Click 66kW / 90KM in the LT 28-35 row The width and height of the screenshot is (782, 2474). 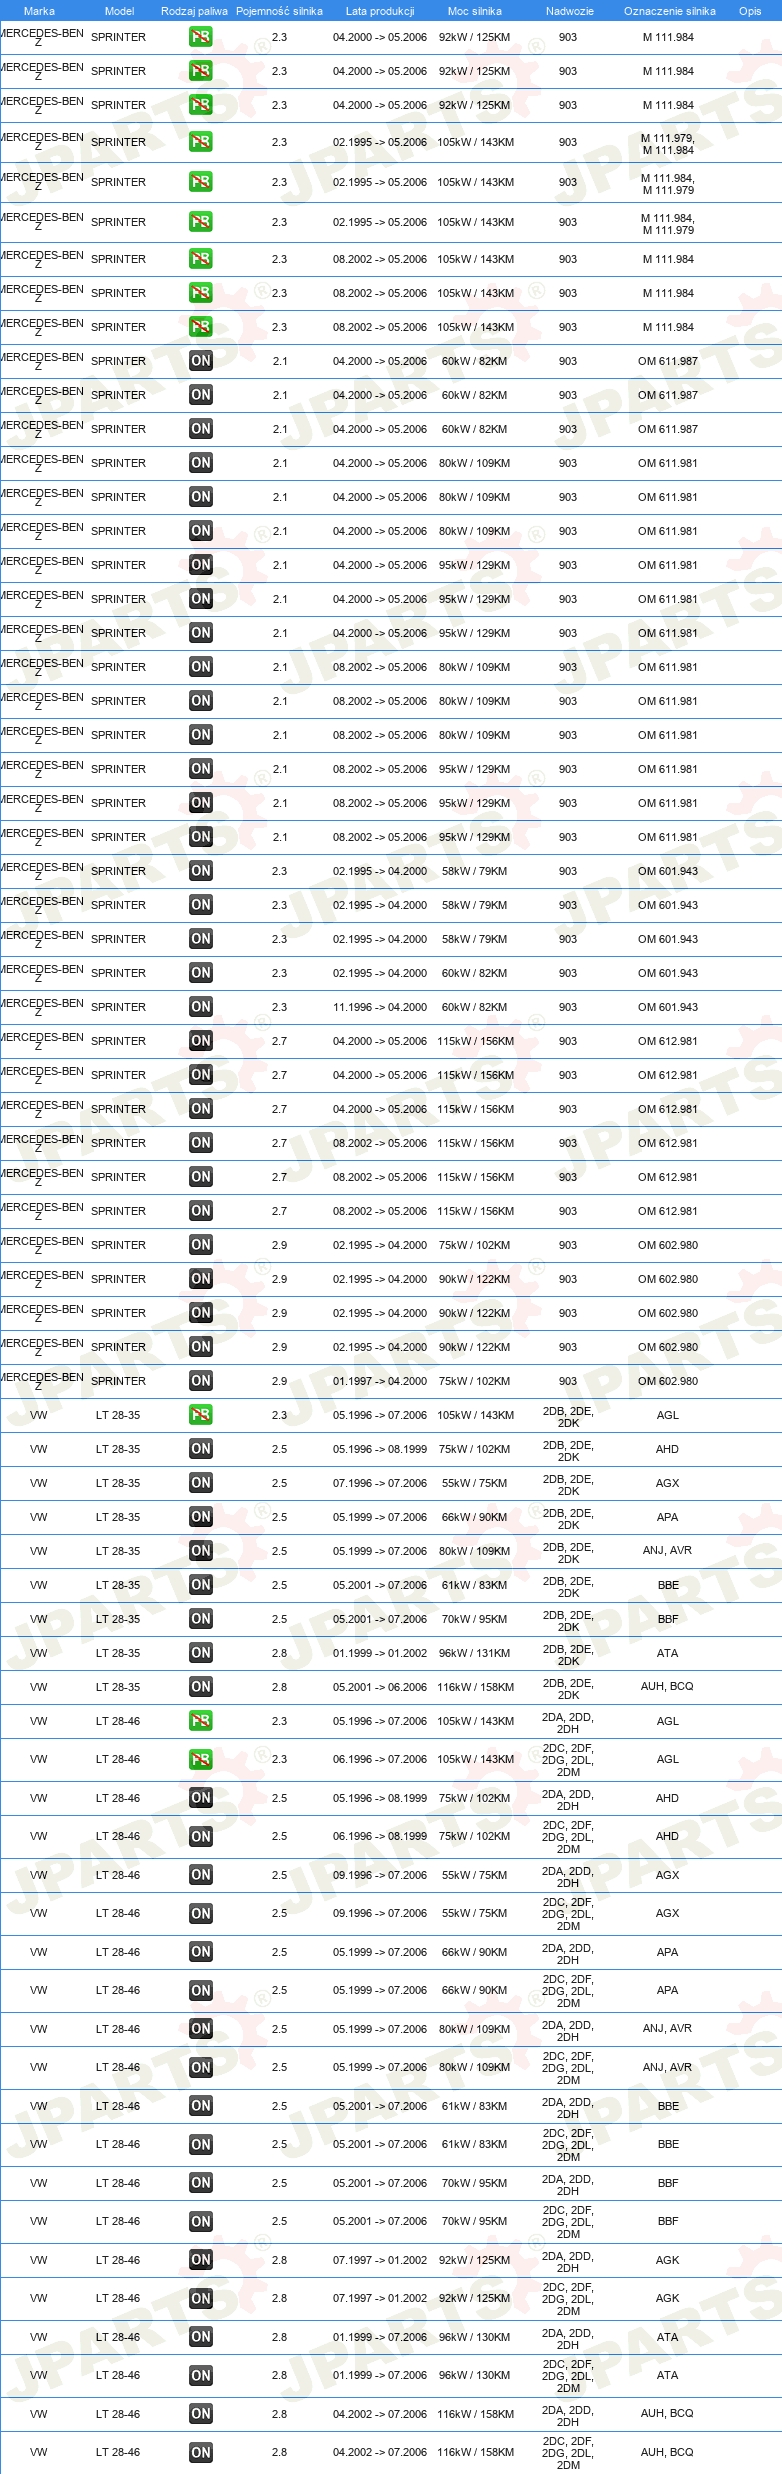475,1517
